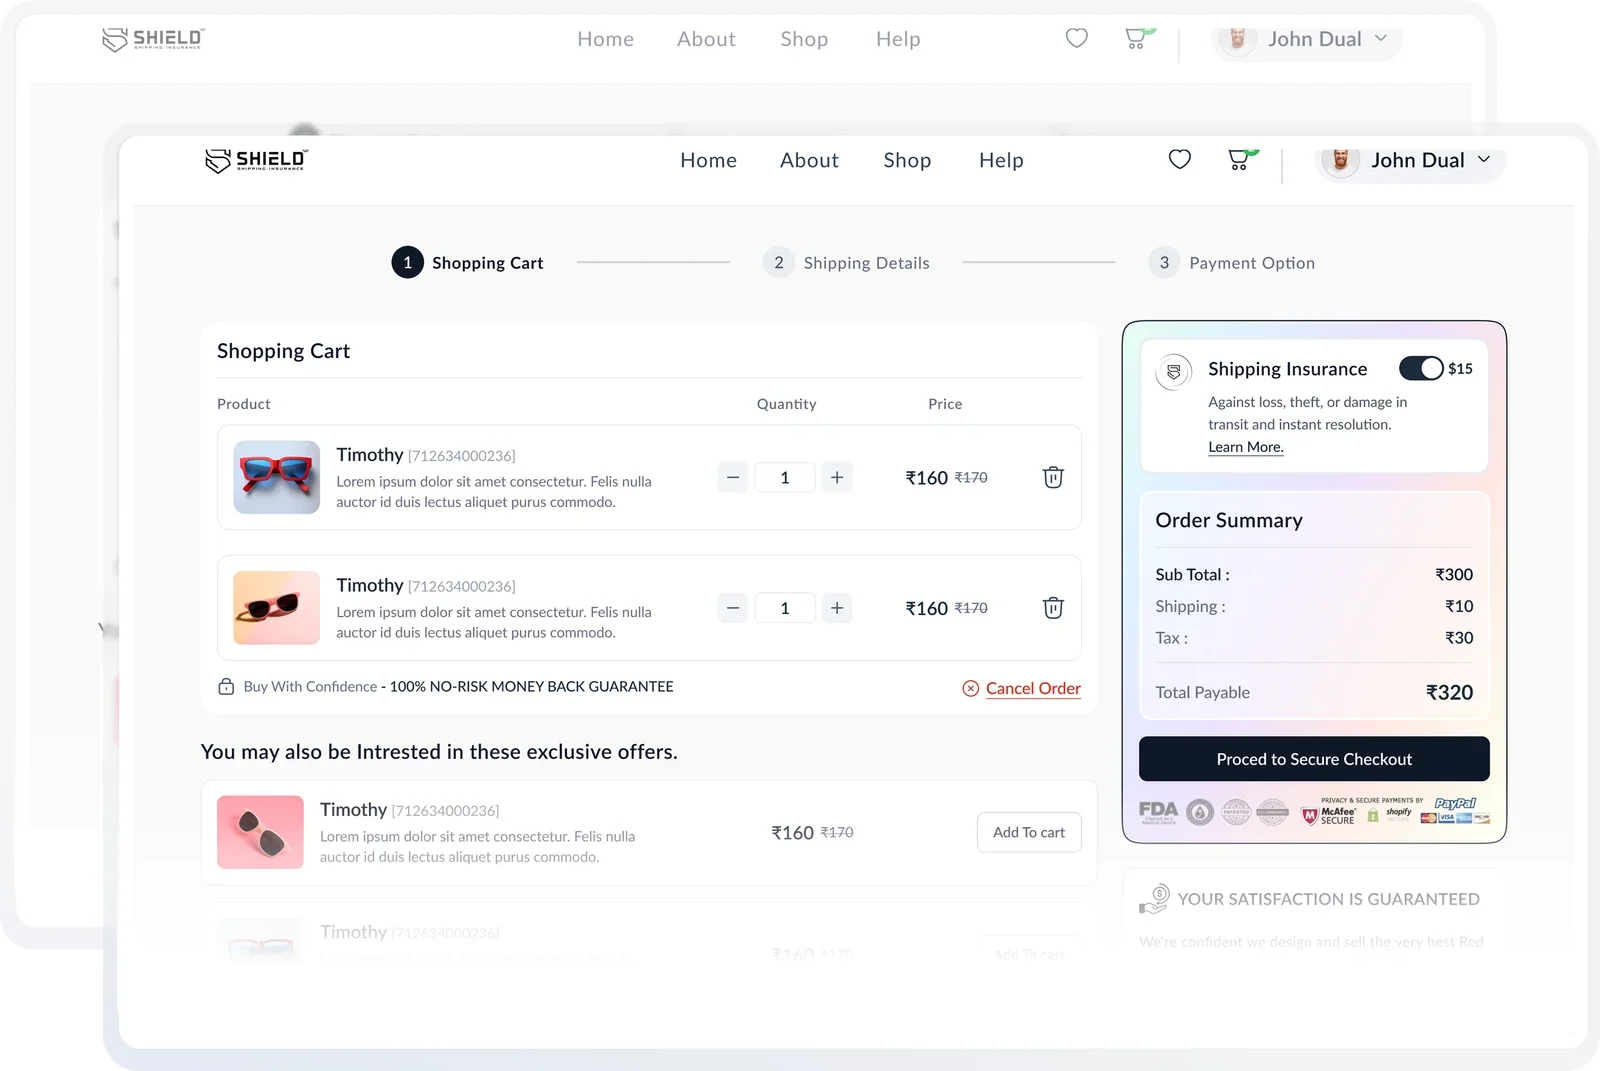1600x1071 pixels.
Task: Click the SHIELD logo in front window
Action: click(x=257, y=160)
